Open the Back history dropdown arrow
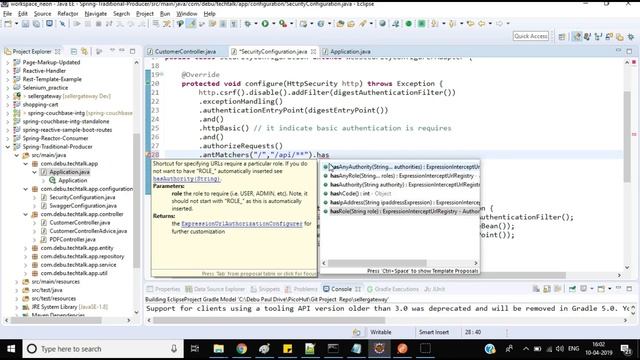Image resolution: width=640 pixels, height=360 pixels. 490,24
